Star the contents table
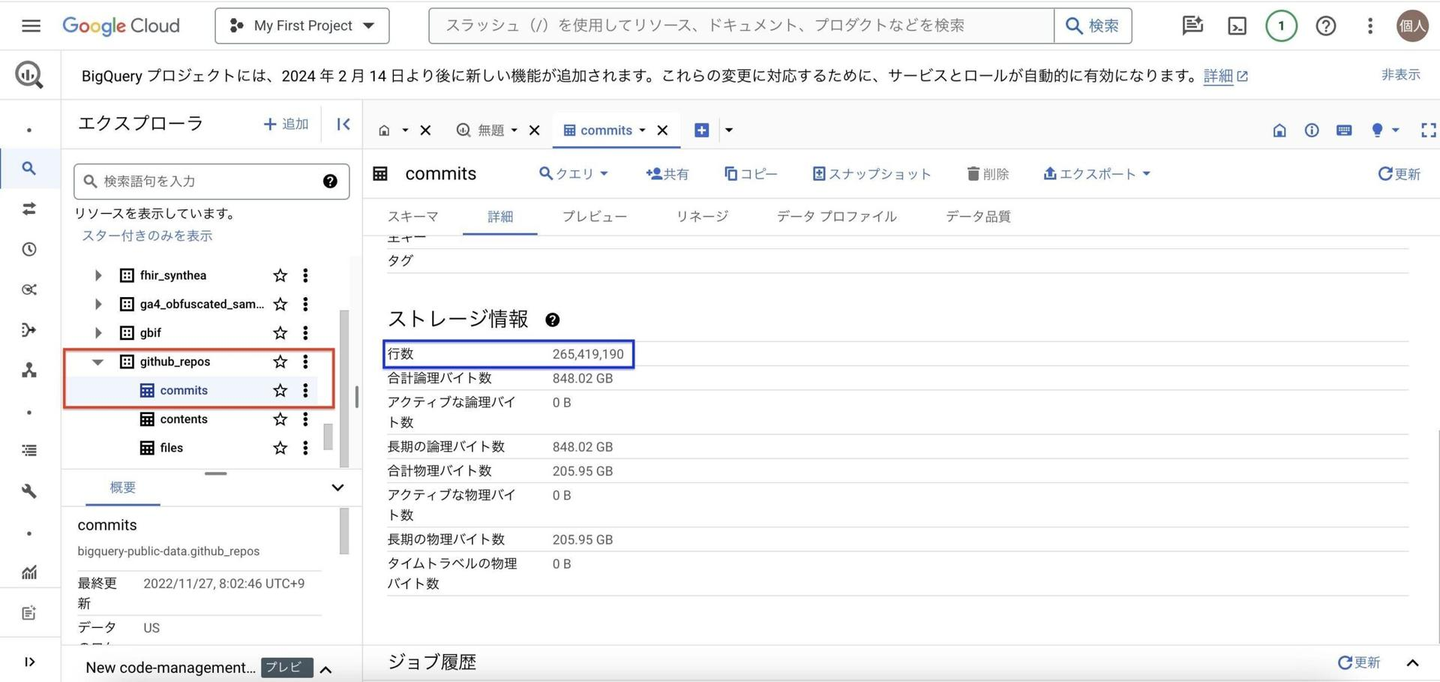1440x682 pixels. 280,420
